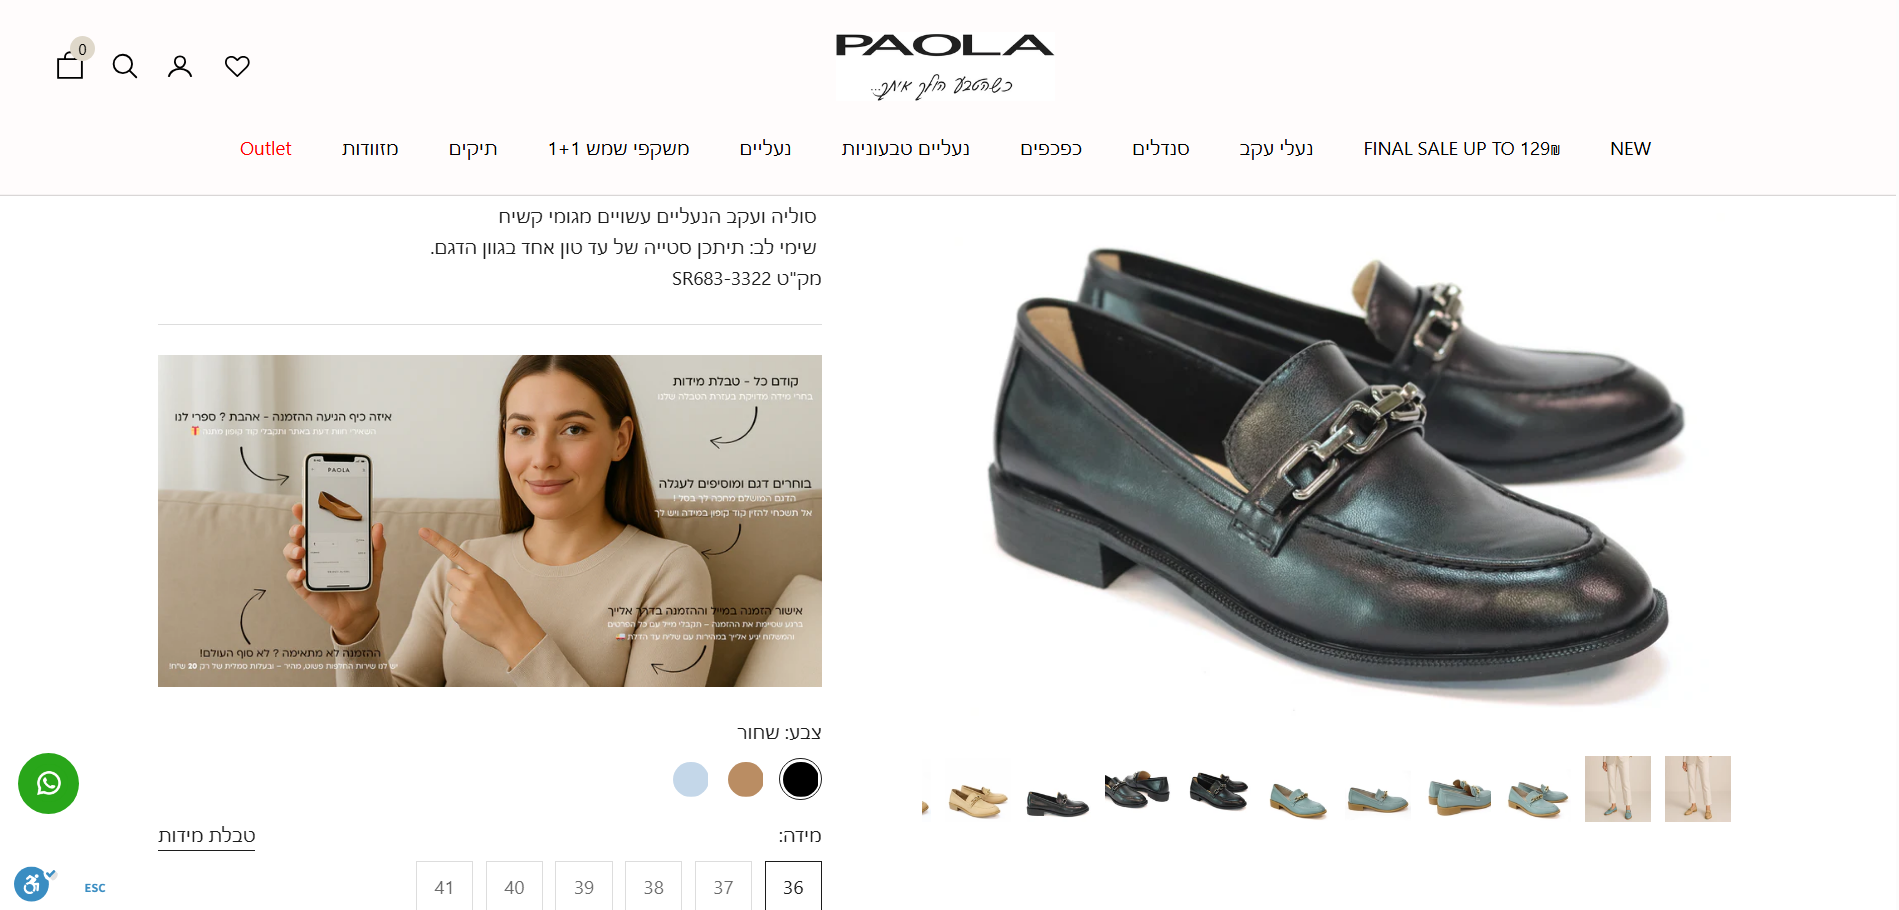This screenshot has width=1899, height=910.
Task: Open the shopping bag cart icon
Action: point(70,66)
